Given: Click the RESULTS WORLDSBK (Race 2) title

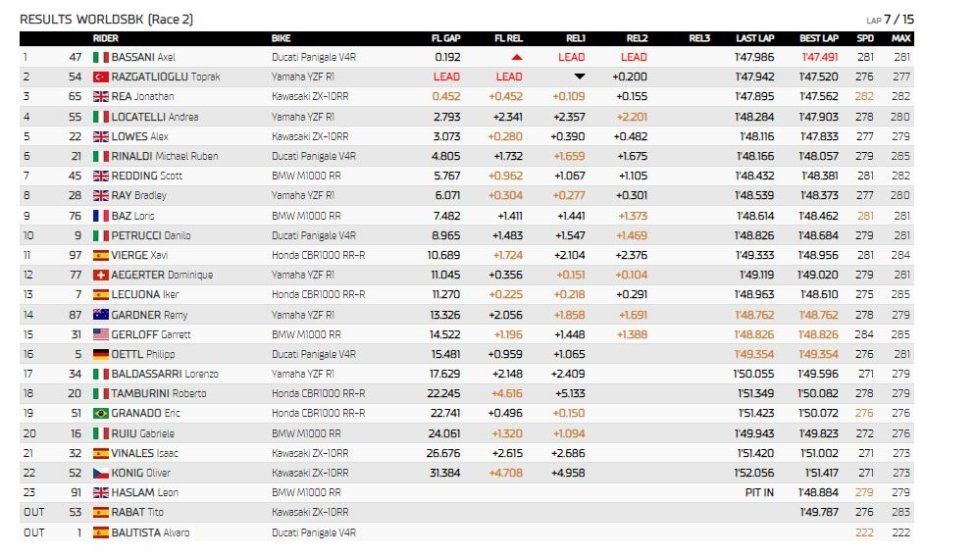Looking at the screenshot, I should pos(106,19).
